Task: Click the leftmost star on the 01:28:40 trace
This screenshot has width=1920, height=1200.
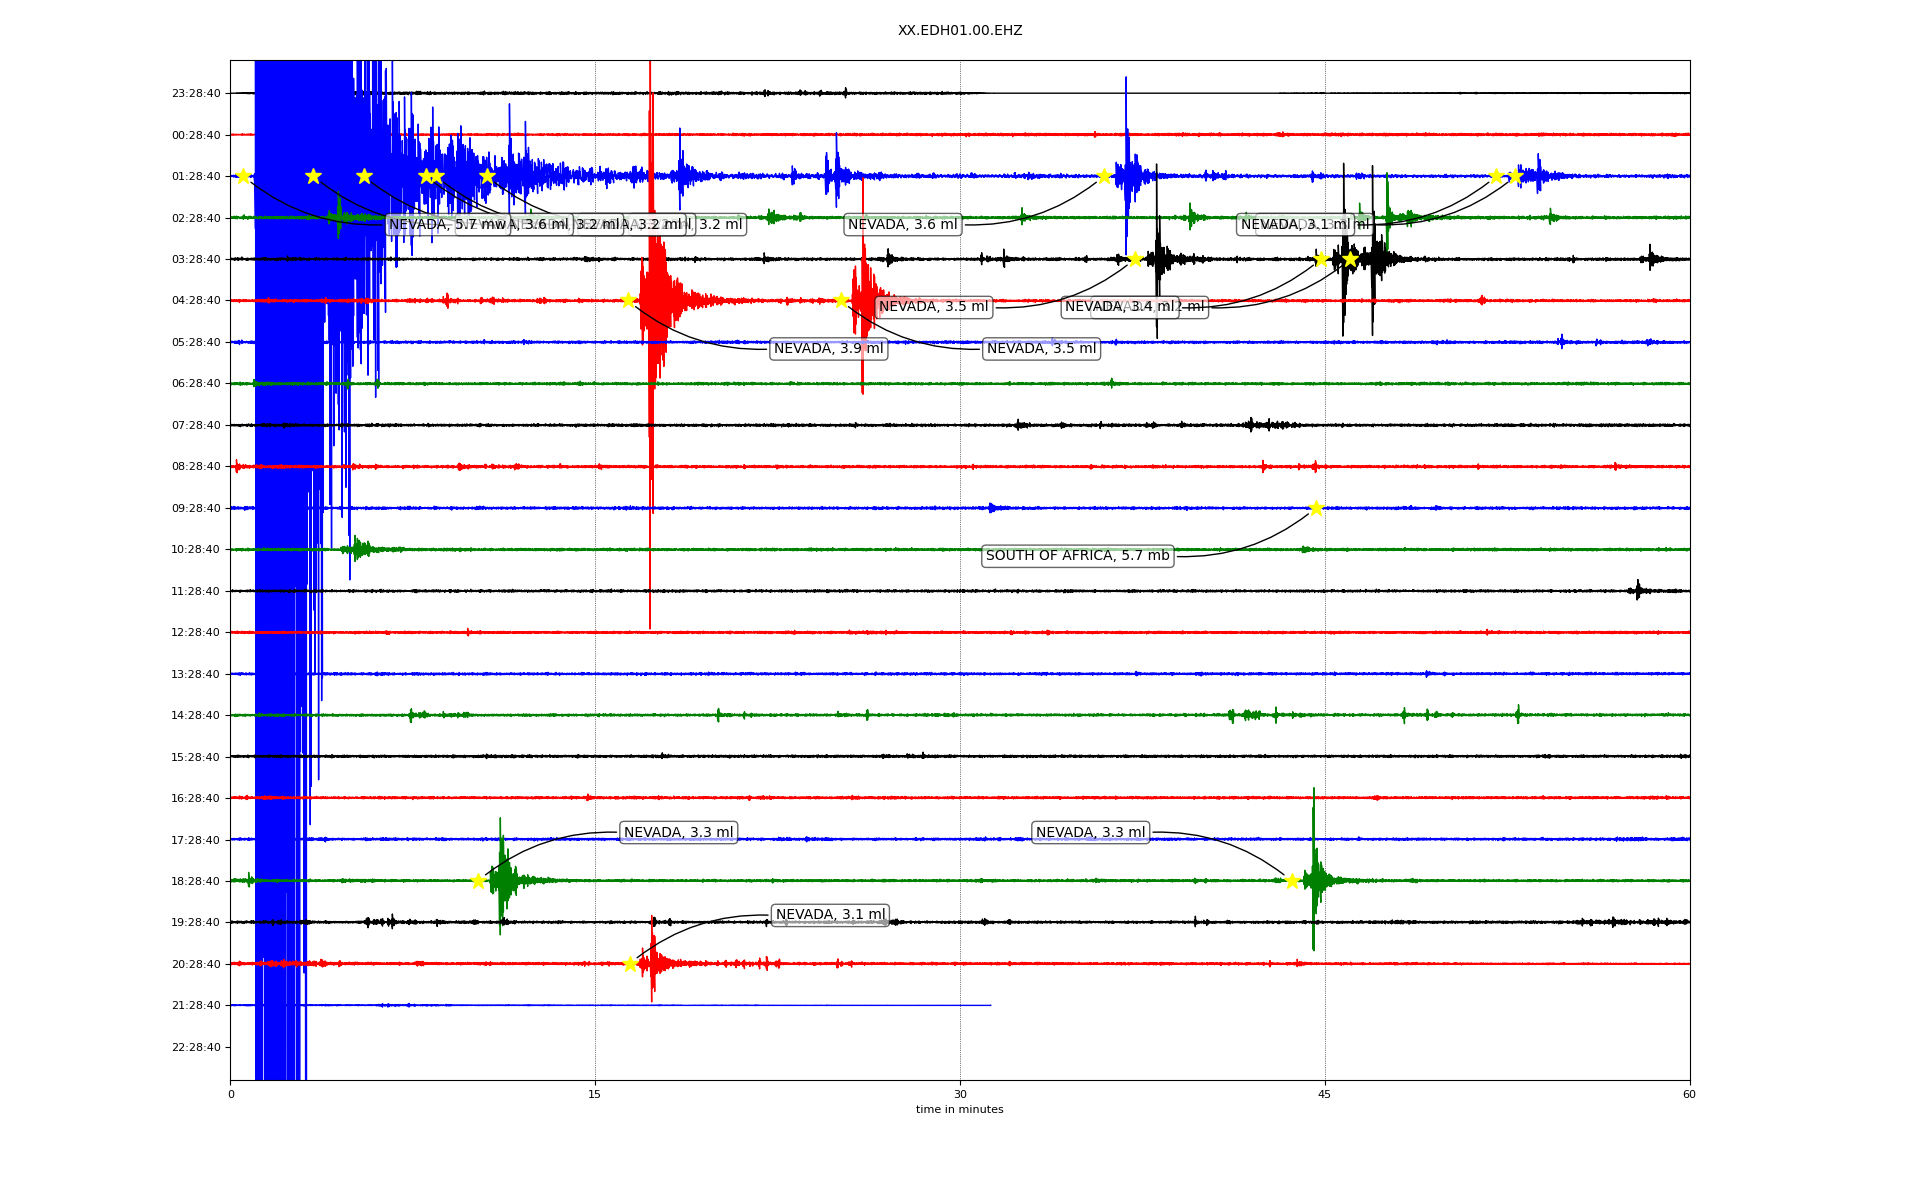Action: (243, 176)
